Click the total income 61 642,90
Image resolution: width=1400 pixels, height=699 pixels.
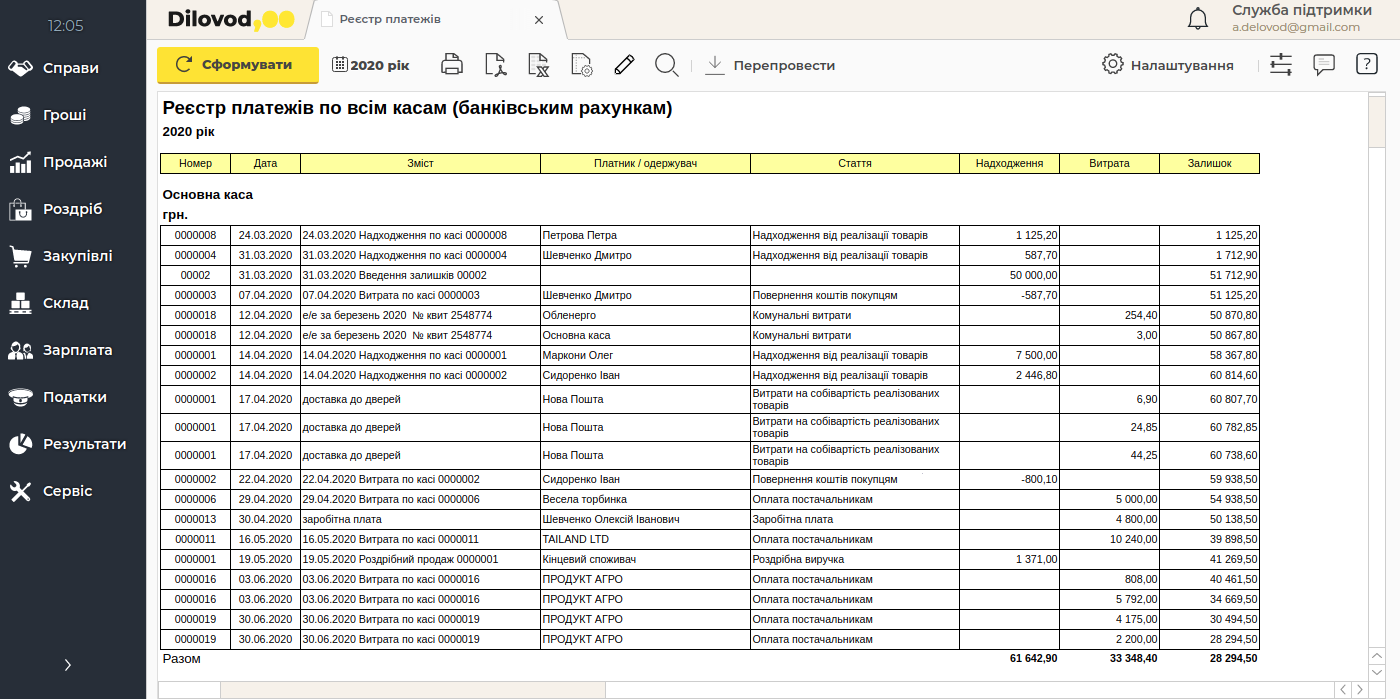click(1033, 658)
